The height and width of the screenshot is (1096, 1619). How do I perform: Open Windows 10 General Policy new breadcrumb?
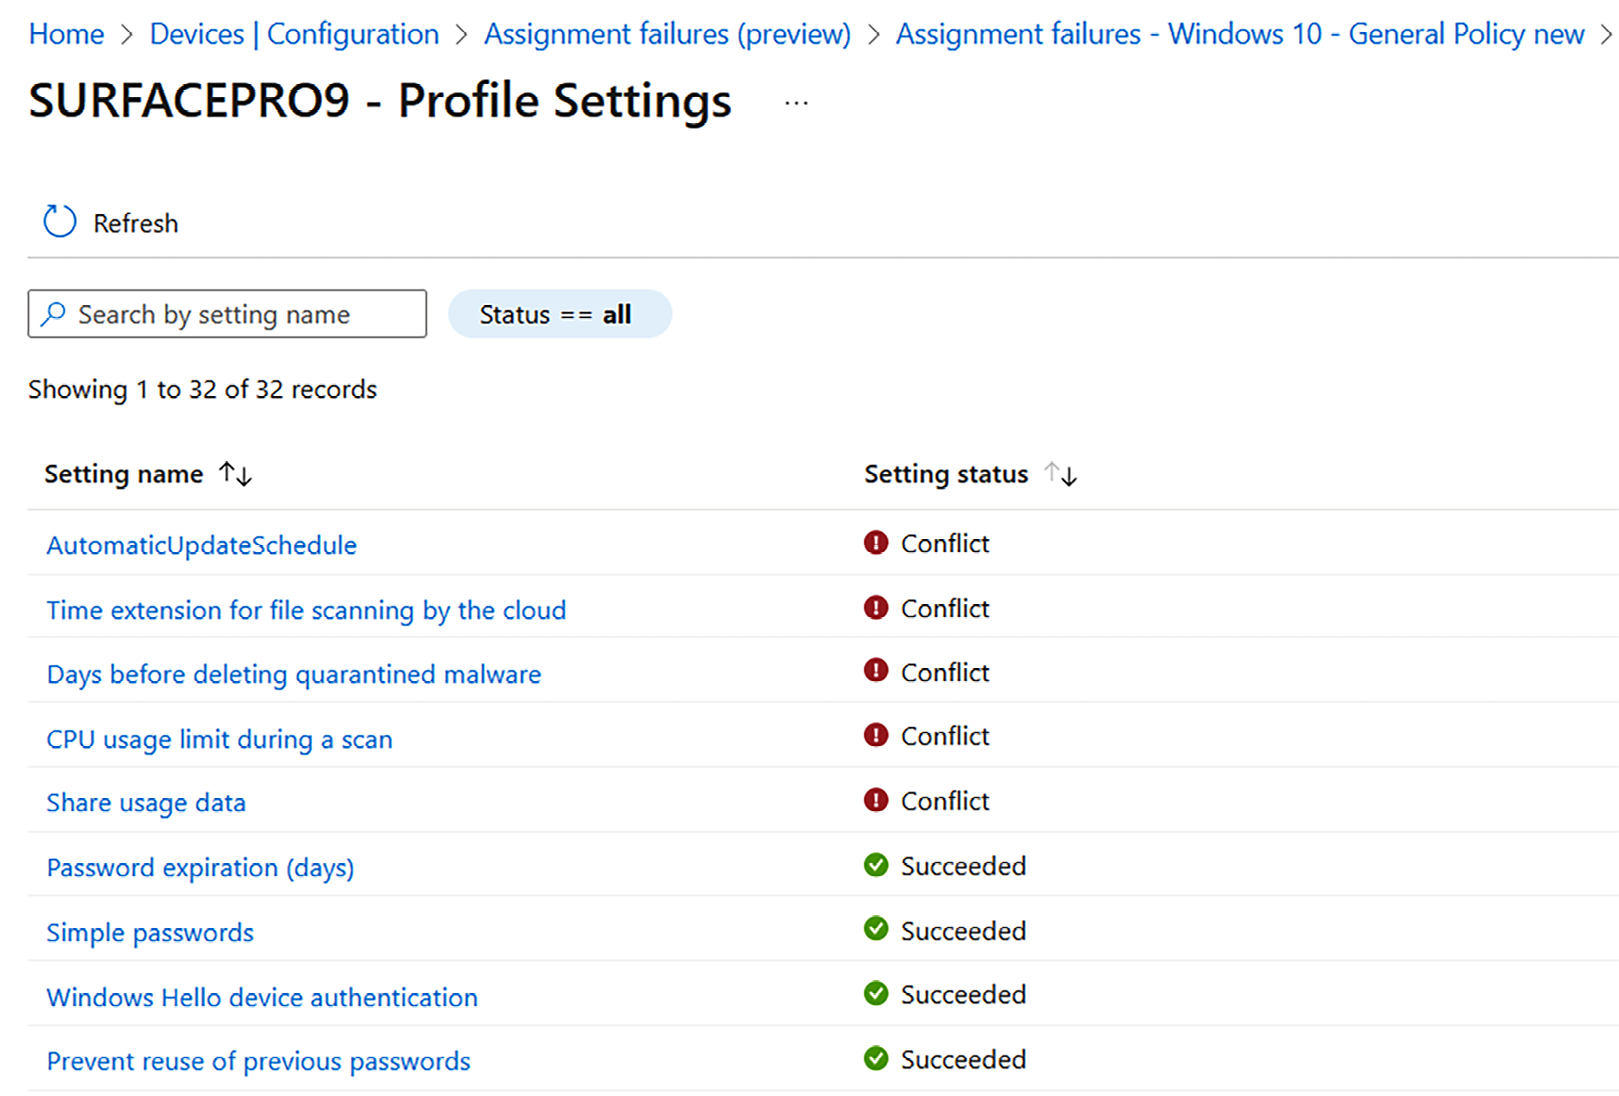pos(1239,34)
